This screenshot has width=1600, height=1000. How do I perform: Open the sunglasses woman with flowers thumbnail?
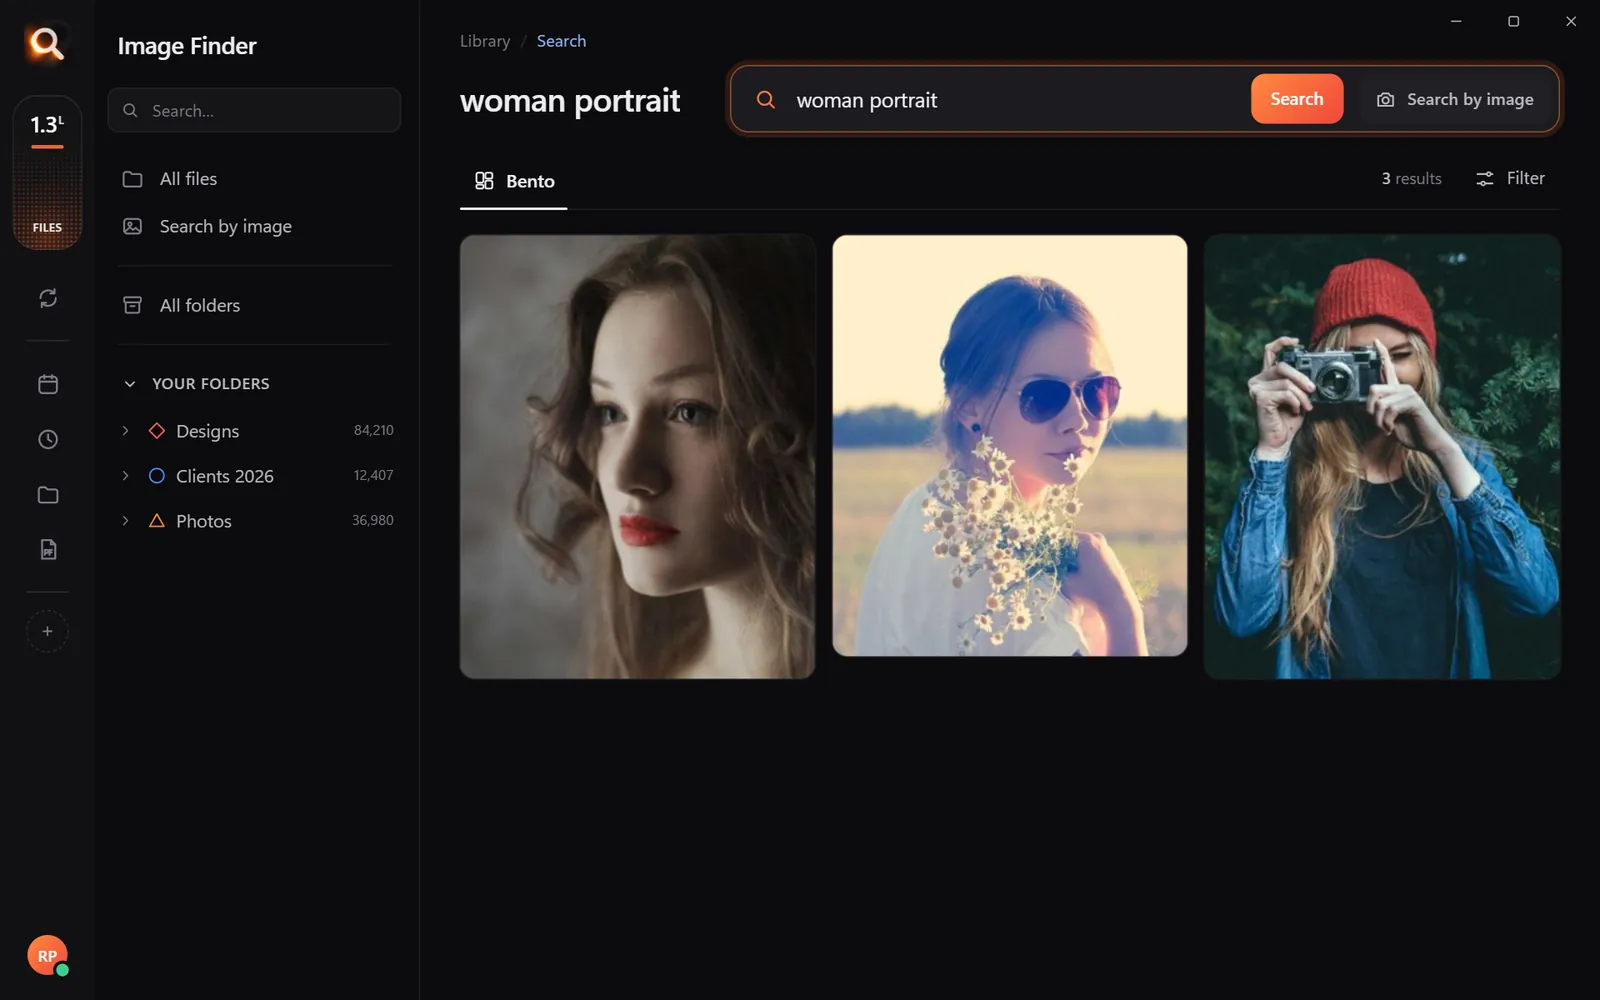tap(1010, 446)
